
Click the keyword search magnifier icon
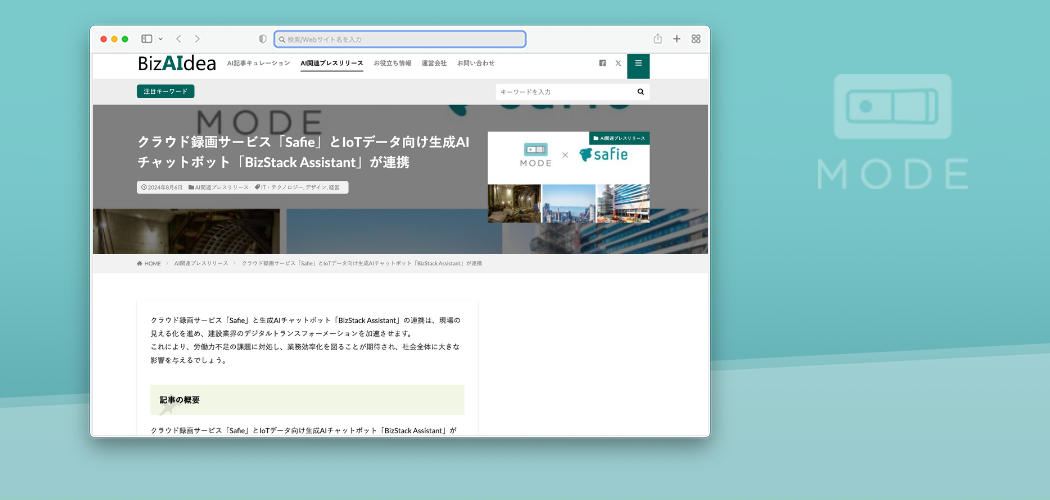pos(640,91)
